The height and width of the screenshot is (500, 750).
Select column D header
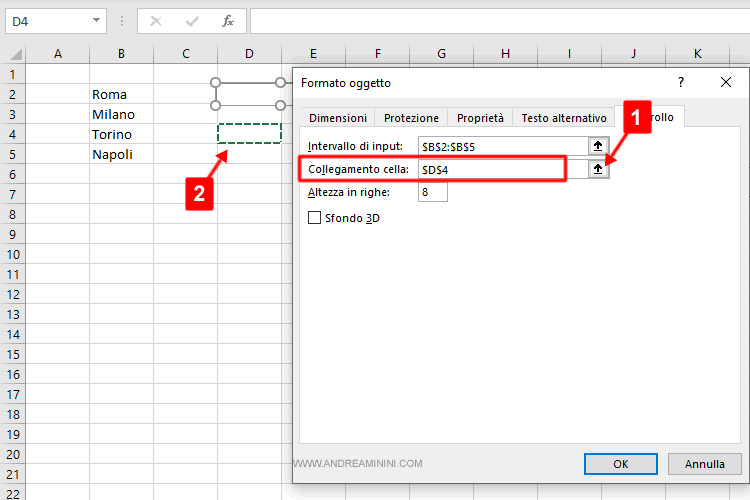coord(249,54)
